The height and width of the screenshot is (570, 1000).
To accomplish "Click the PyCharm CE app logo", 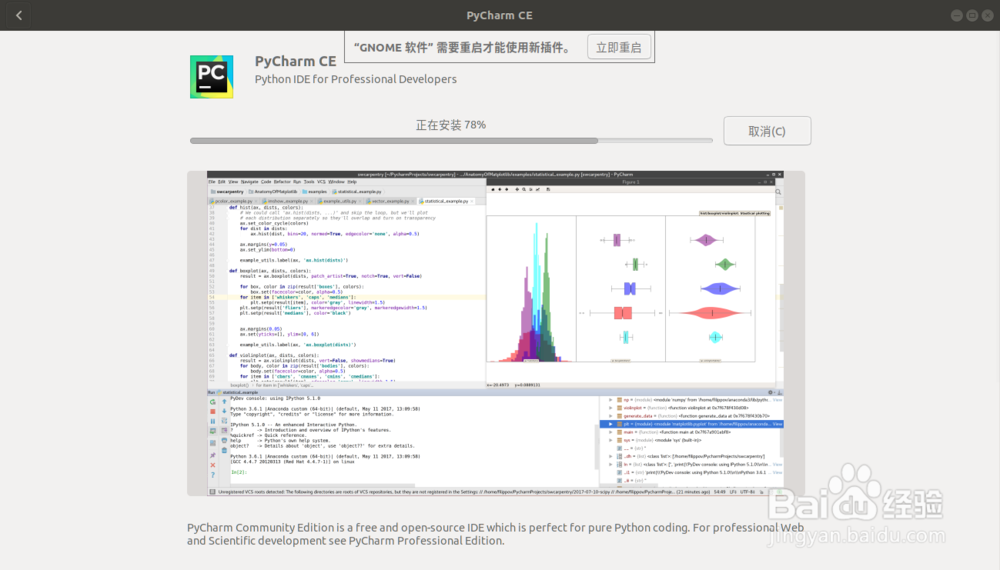I will click(212, 77).
